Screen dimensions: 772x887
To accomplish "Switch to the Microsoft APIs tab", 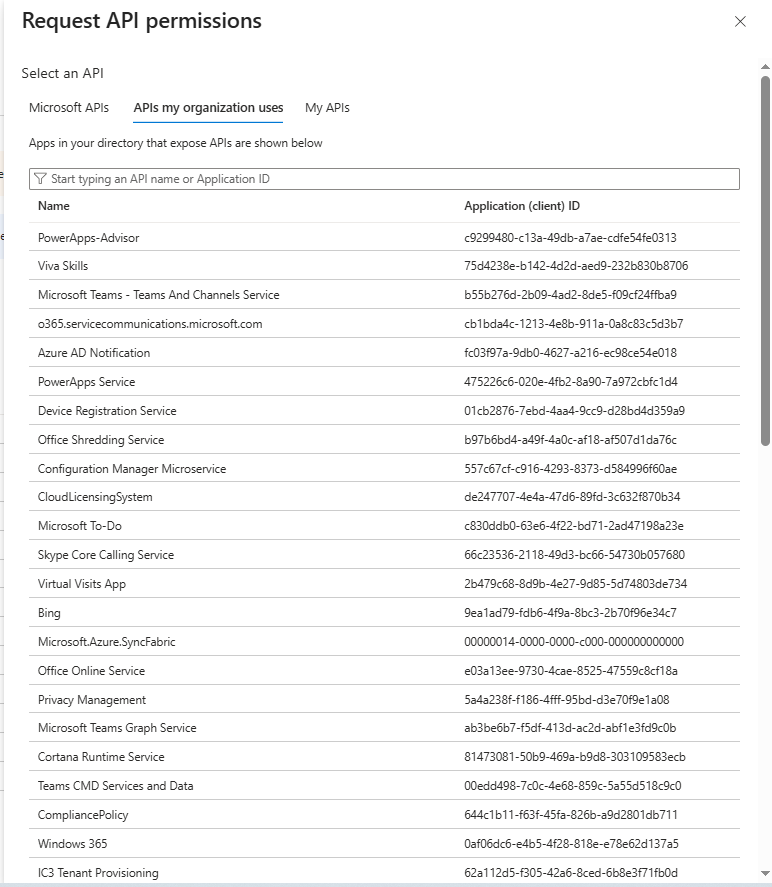I will pyautogui.click(x=69, y=108).
